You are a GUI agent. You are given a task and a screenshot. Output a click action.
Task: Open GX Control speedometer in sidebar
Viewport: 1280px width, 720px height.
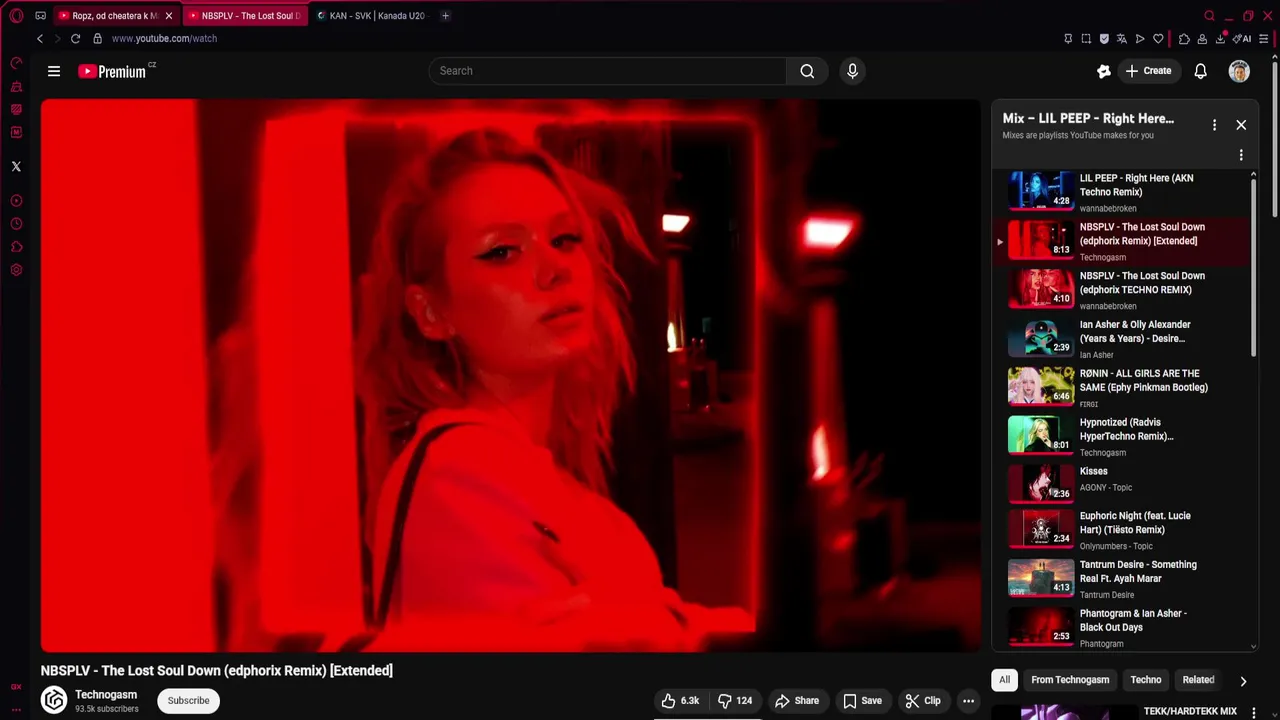click(x=16, y=63)
